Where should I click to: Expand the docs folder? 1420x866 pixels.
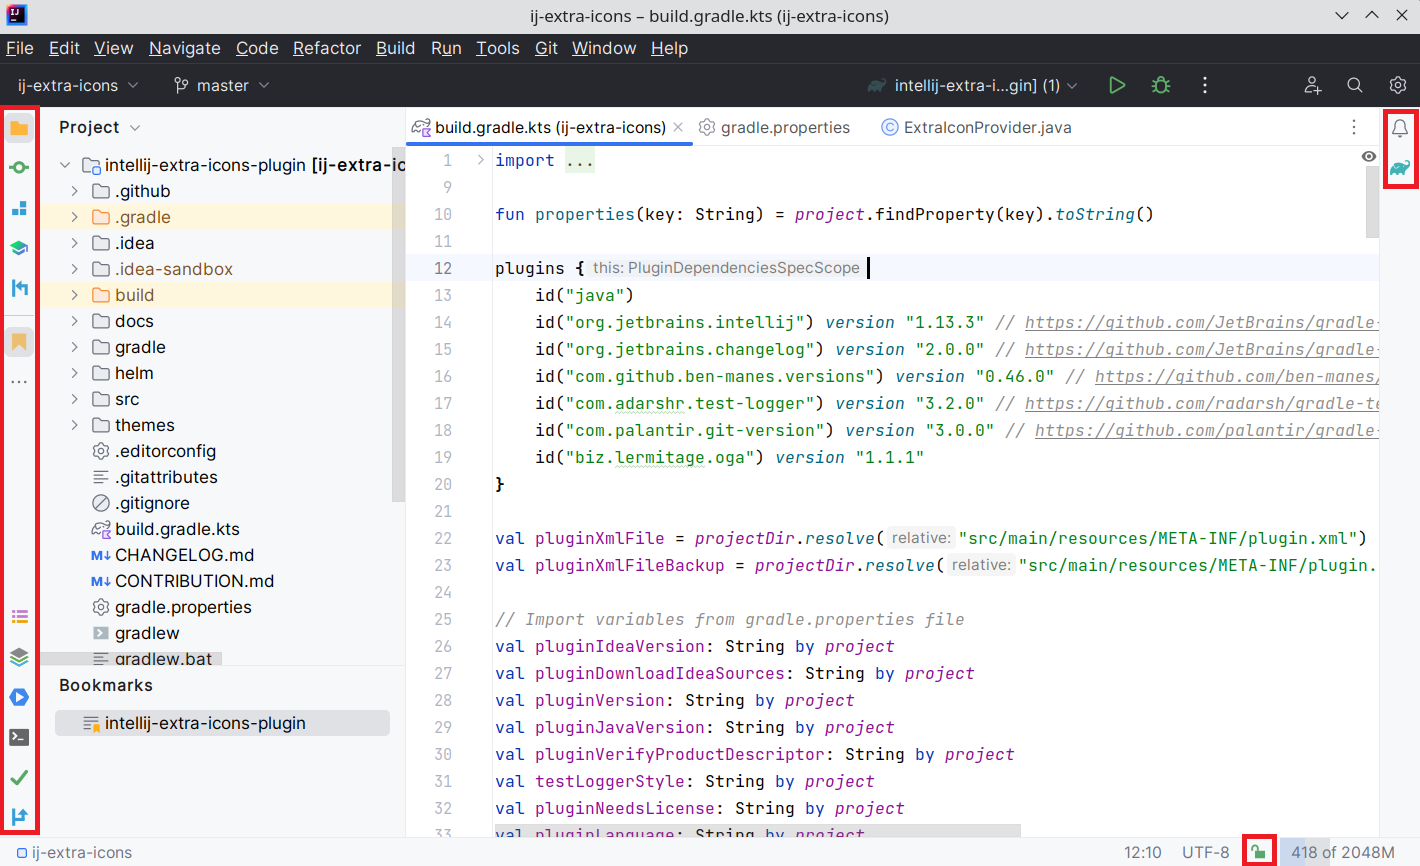(75, 321)
